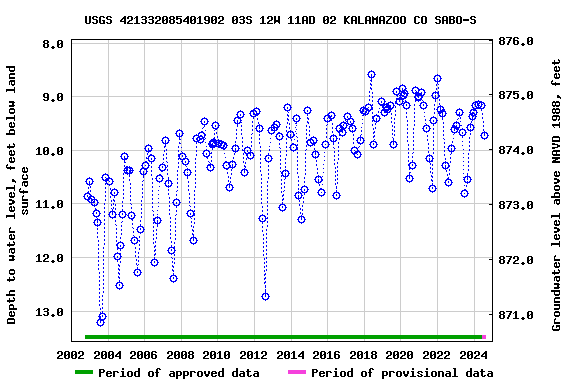This screenshot has width=576, height=384.
Task: Click the 2002 year label
Action: click(x=71, y=355)
